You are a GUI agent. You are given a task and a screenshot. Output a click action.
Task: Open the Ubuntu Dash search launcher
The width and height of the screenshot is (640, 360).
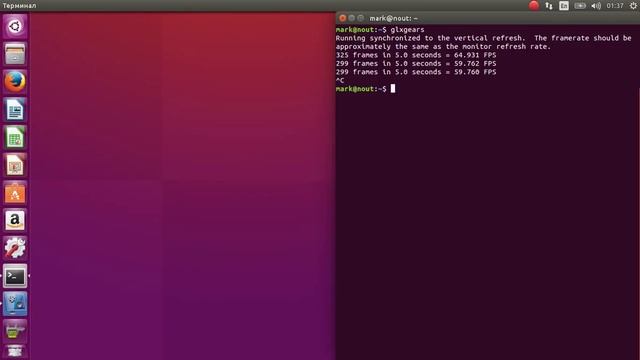coord(15,27)
